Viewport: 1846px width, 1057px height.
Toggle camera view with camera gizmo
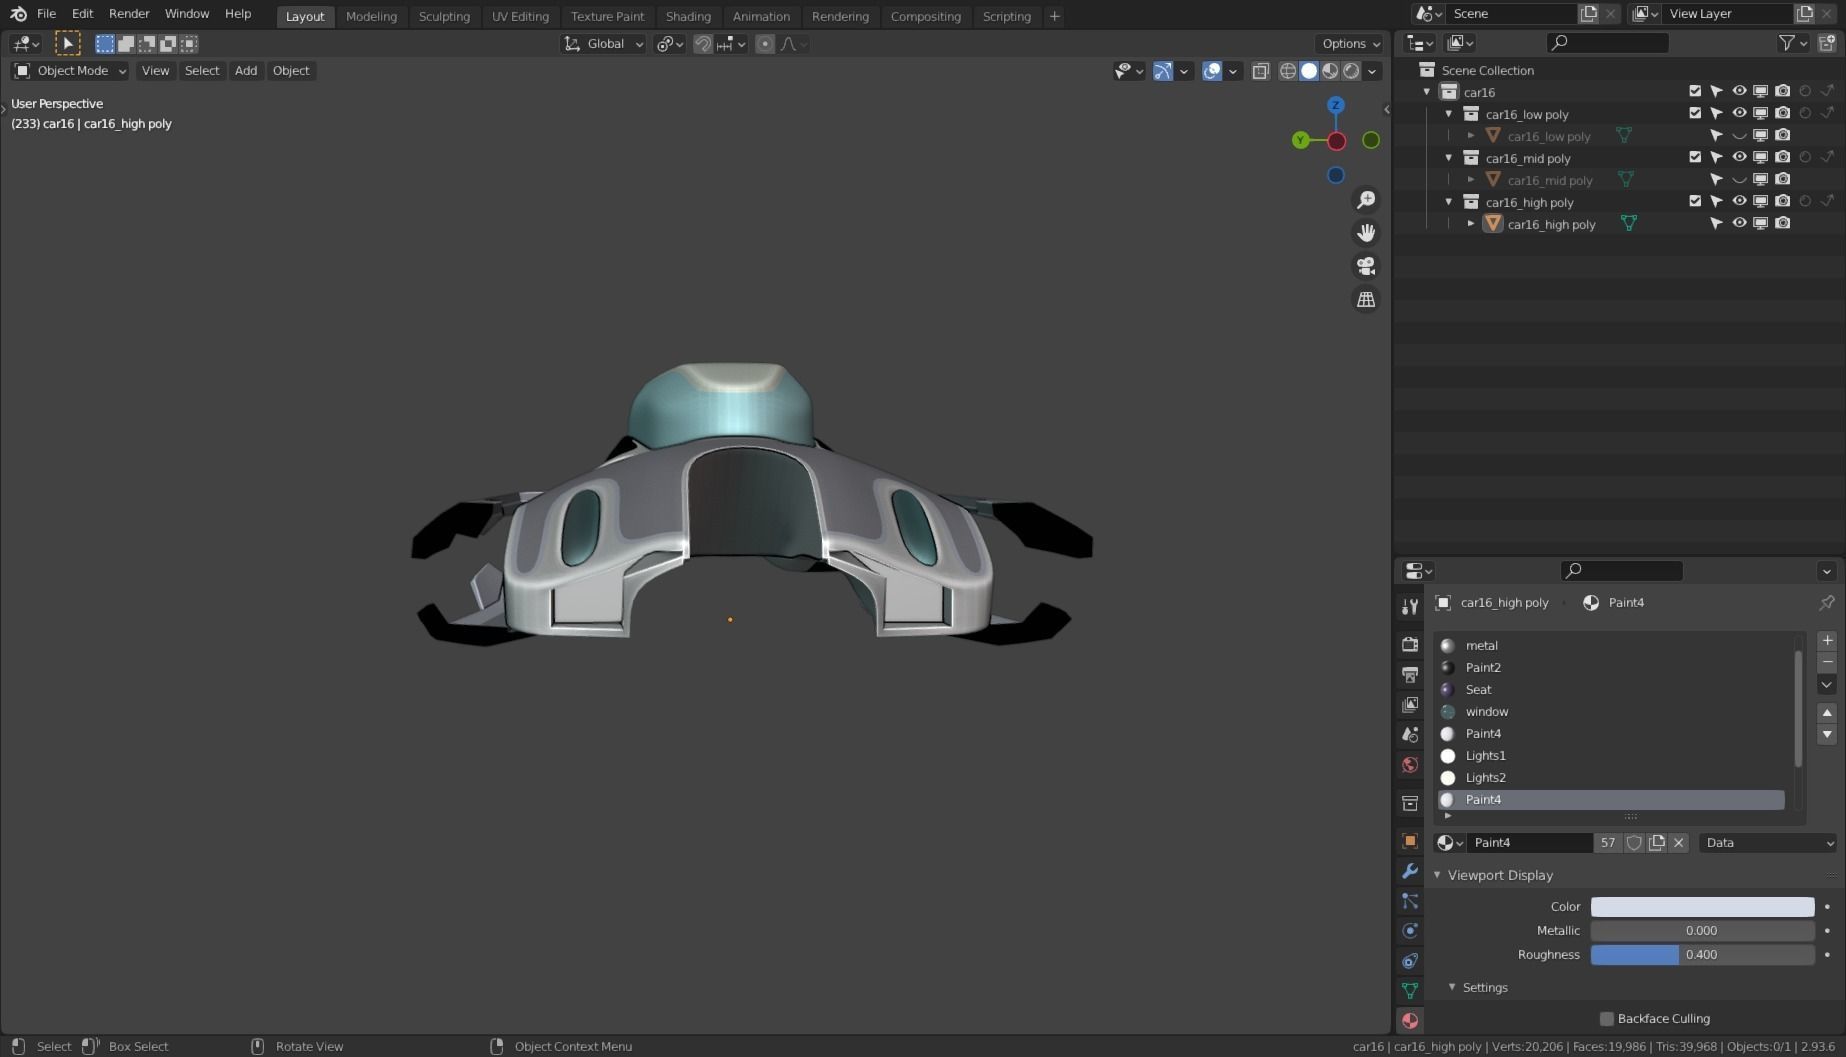pyautogui.click(x=1366, y=266)
